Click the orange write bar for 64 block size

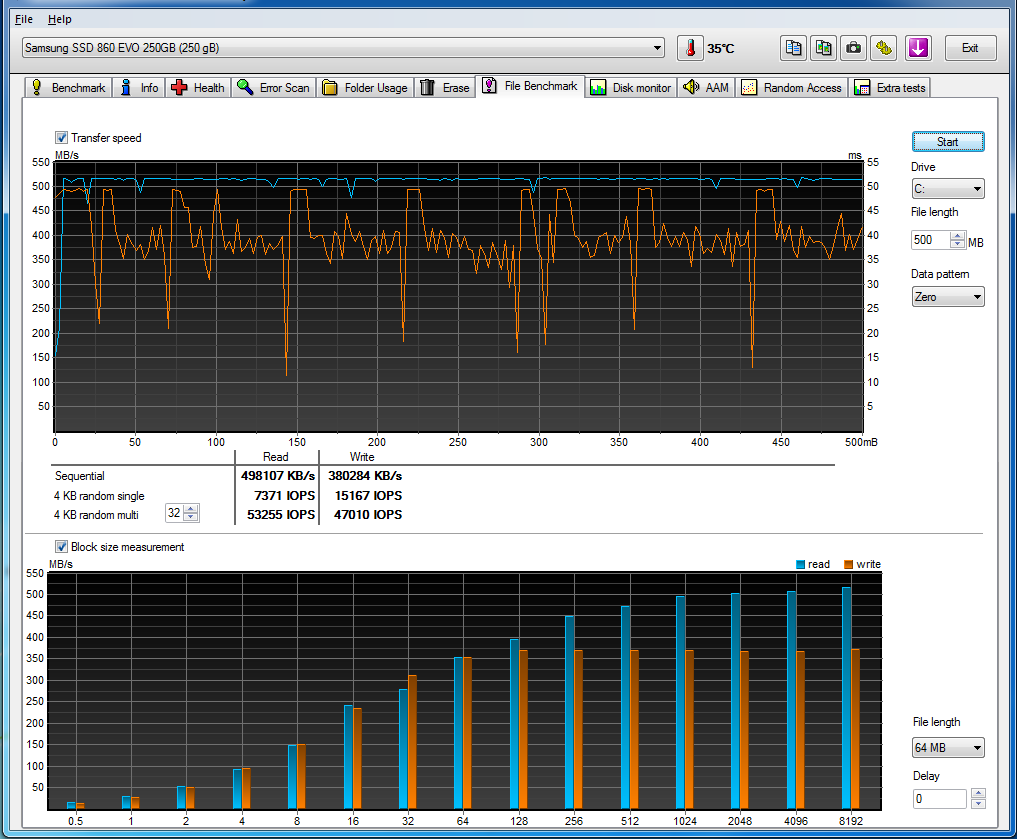pyautogui.click(x=468, y=733)
